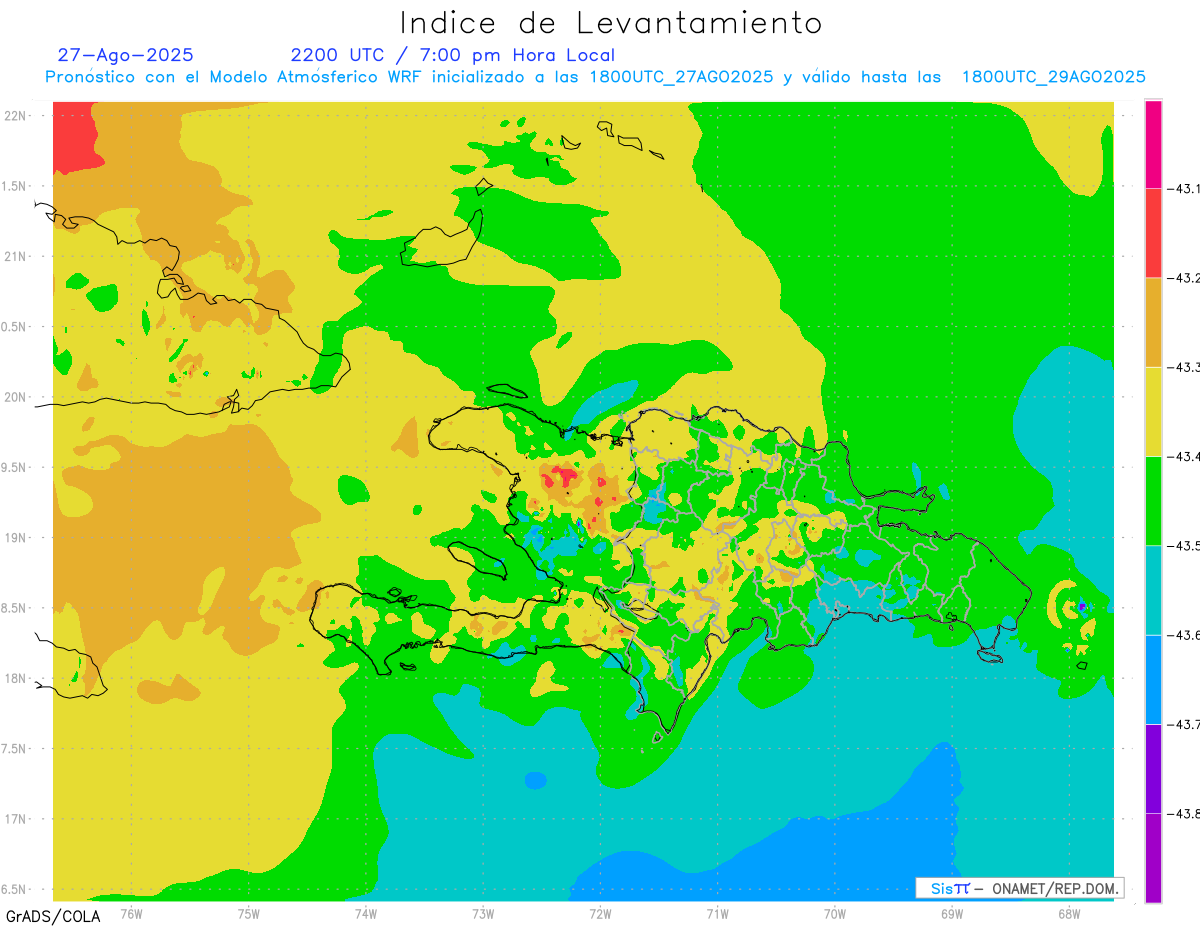Image resolution: width=1200 pixels, height=927 pixels.
Task: Click the '-43.6' color bar value
Action: click(1185, 635)
